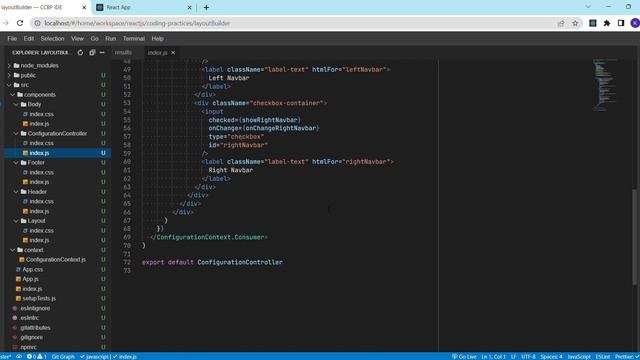
Task: Open the Help menu
Action: [158, 38]
